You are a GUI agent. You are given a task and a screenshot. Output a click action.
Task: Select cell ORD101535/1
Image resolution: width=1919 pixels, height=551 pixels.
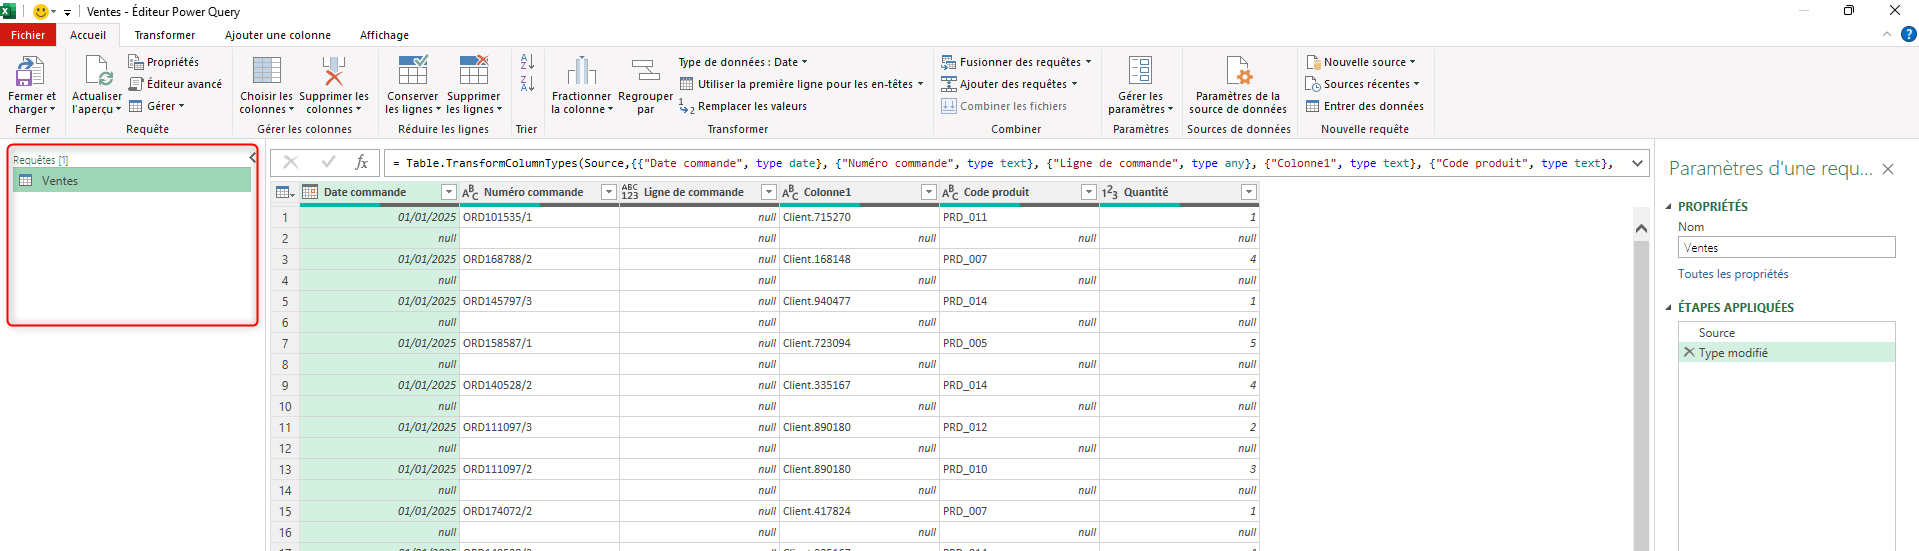coord(539,217)
